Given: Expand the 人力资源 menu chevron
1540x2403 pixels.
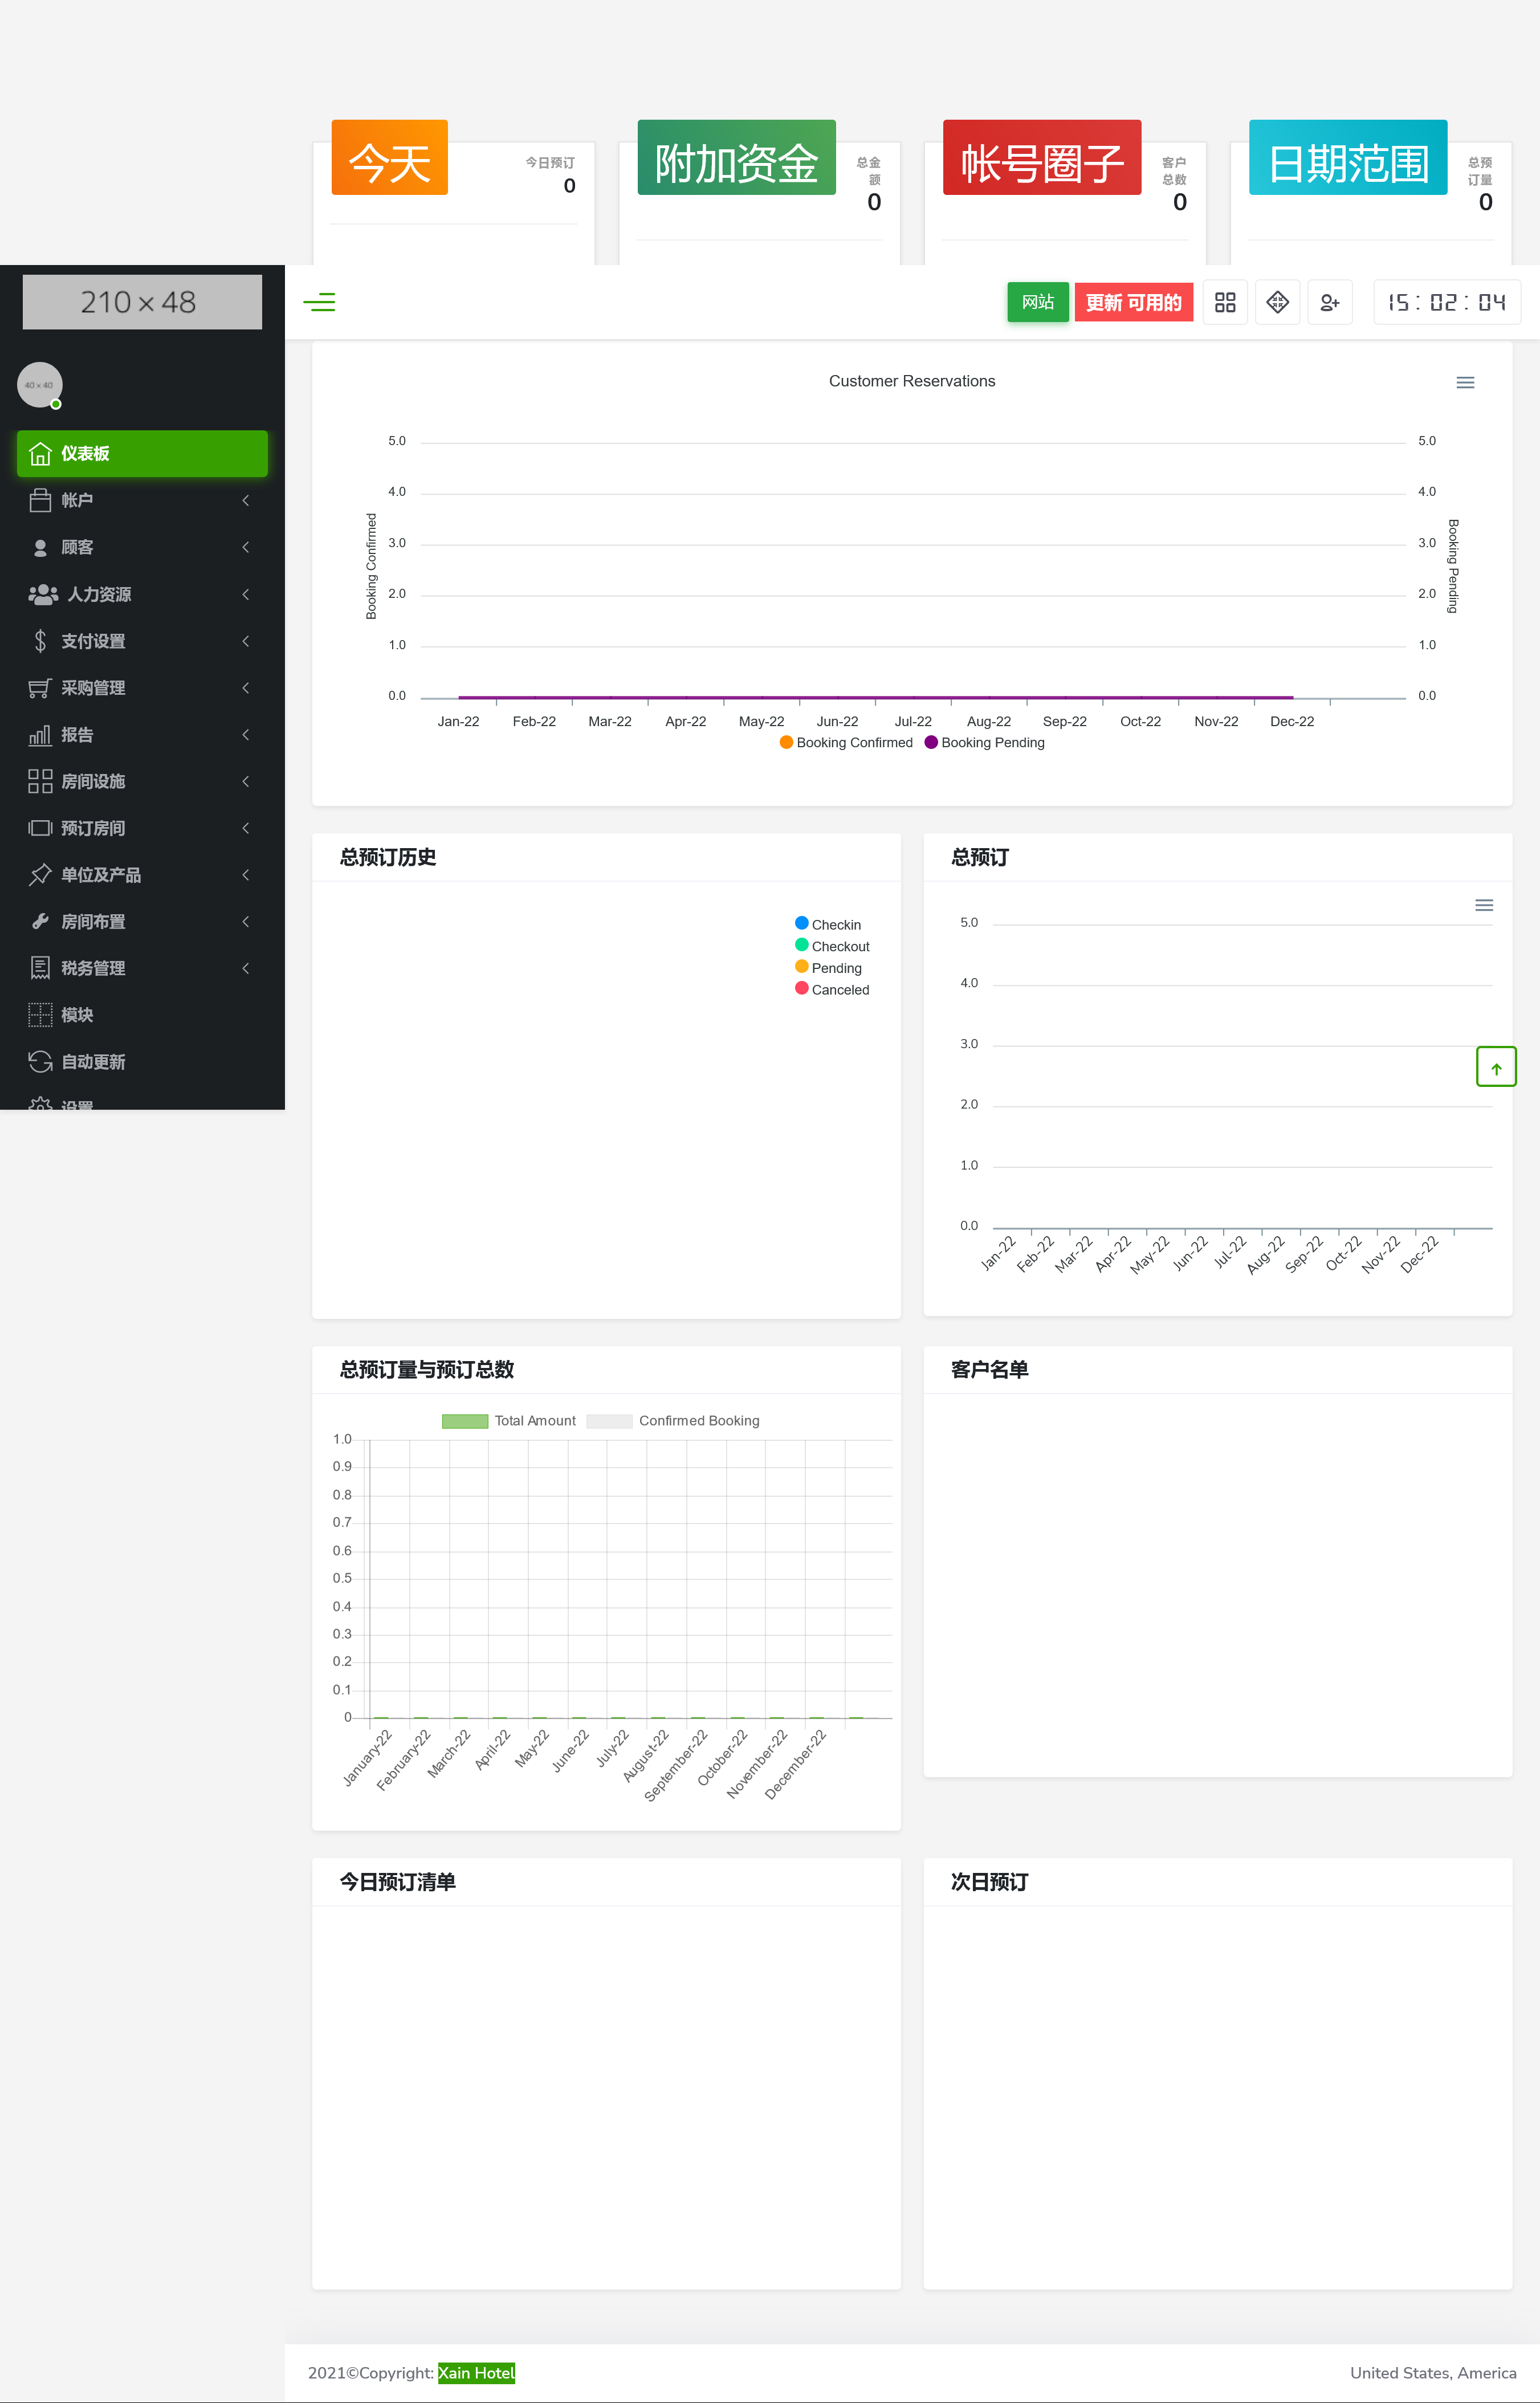Looking at the screenshot, I should click(246, 594).
